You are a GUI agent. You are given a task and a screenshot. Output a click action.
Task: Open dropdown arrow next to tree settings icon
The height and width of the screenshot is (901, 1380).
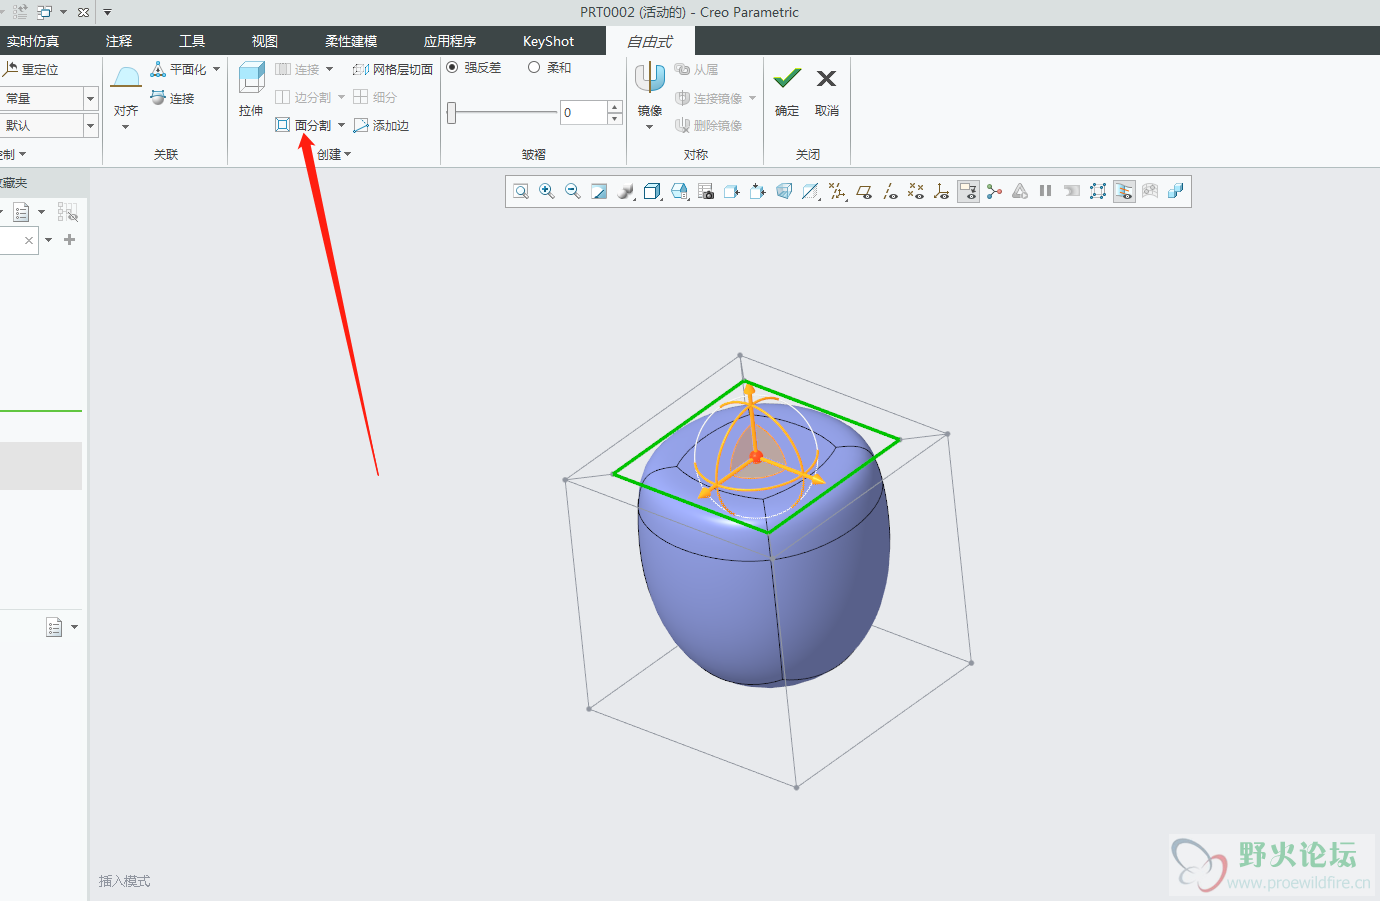[x=41, y=212]
